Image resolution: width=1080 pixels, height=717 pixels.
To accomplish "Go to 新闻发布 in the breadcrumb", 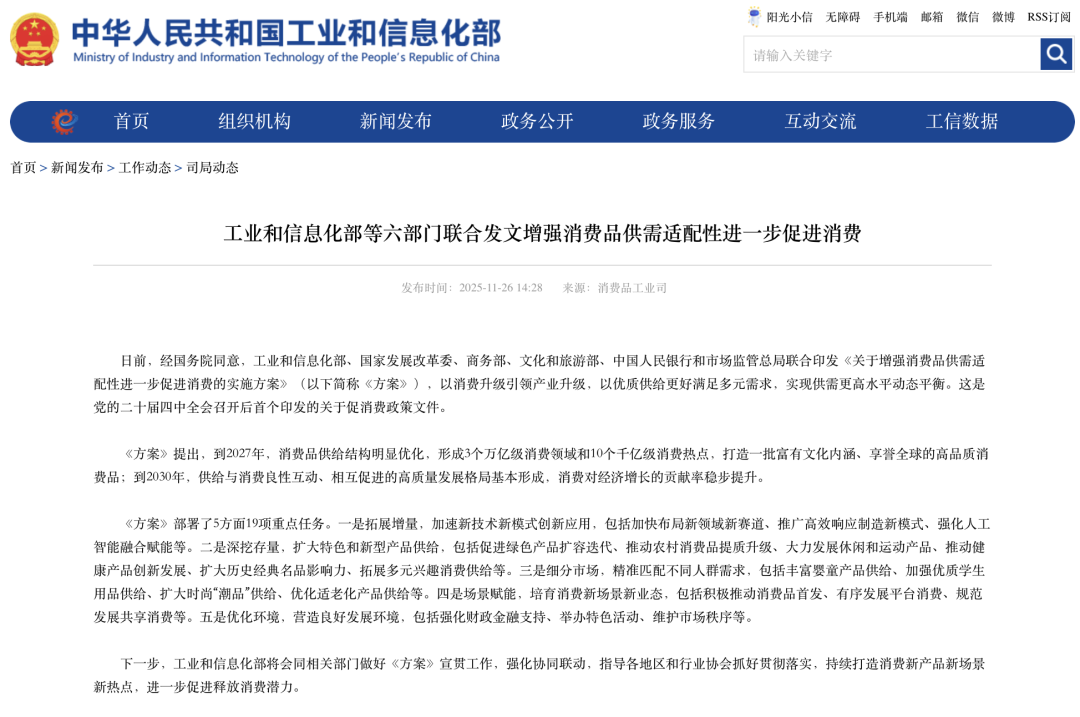I will [x=77, y=167].
